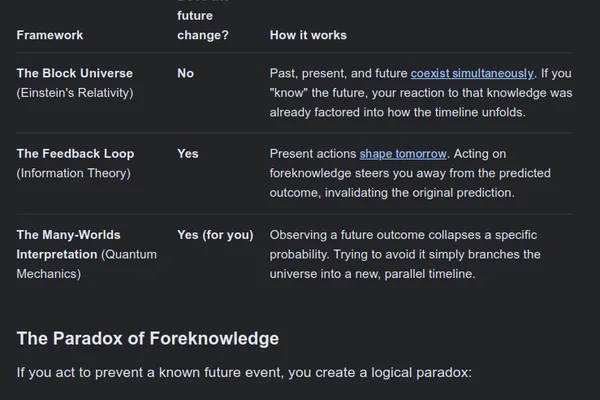
Task: Click the "If you act to prevent" paragraph
Action: pyautogui.click(x=244, y=372)
